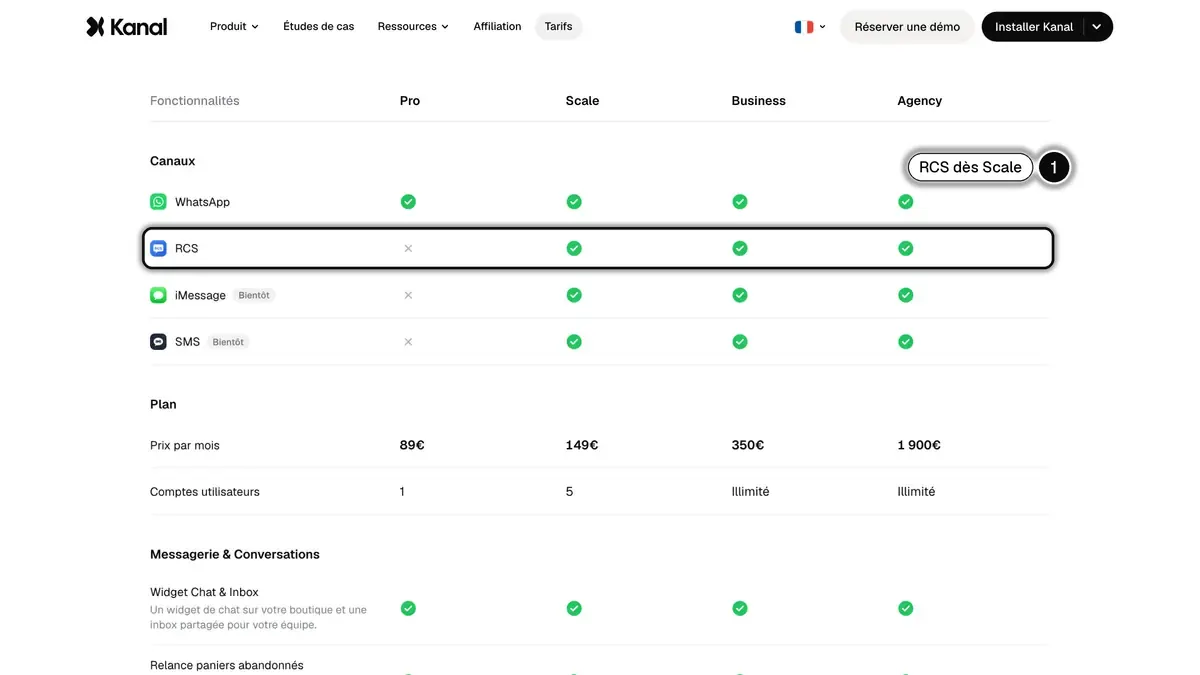Click the 350€ price cell
Image resolution: width=1200 pixels, height=675 pixels.
point(748,445)
